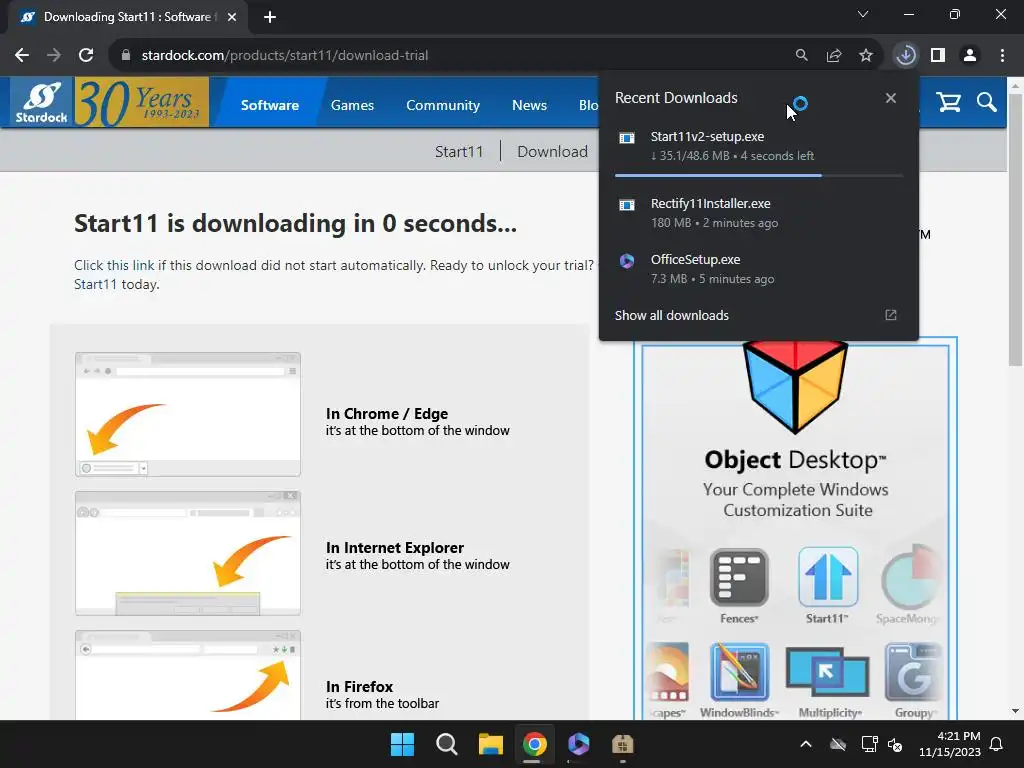Click the share page icon in address bar
Viewport: 1024px width, 768px height.
click(x=833, y=56)
